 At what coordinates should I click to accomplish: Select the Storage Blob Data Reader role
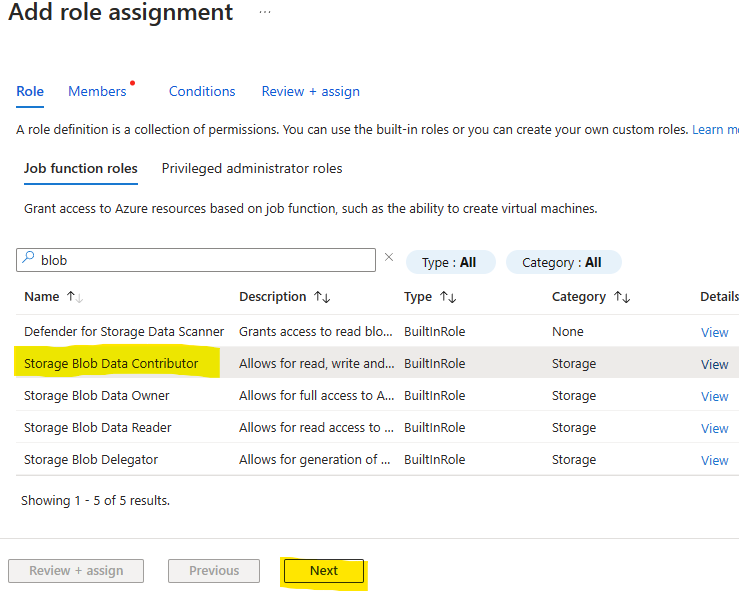click(x=98, y=428)
